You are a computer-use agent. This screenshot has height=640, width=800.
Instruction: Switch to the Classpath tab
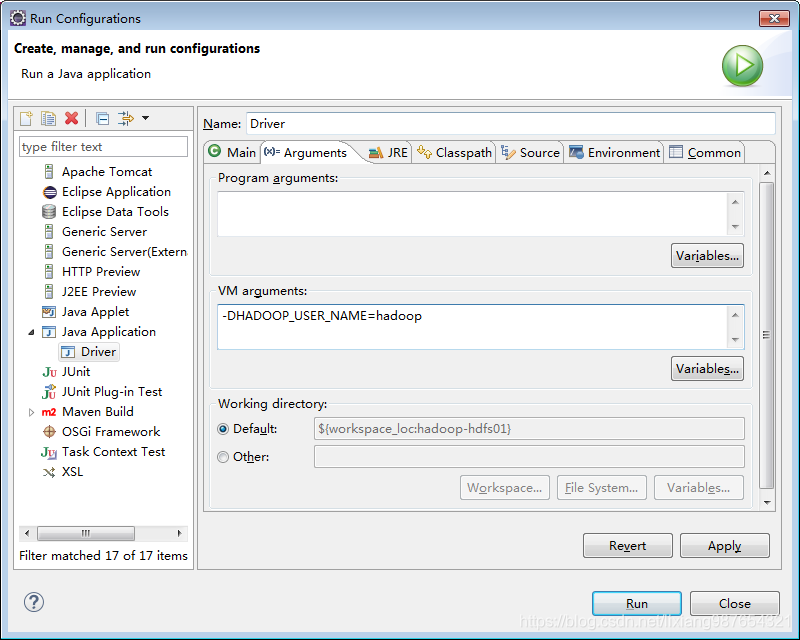coord(454,153)
